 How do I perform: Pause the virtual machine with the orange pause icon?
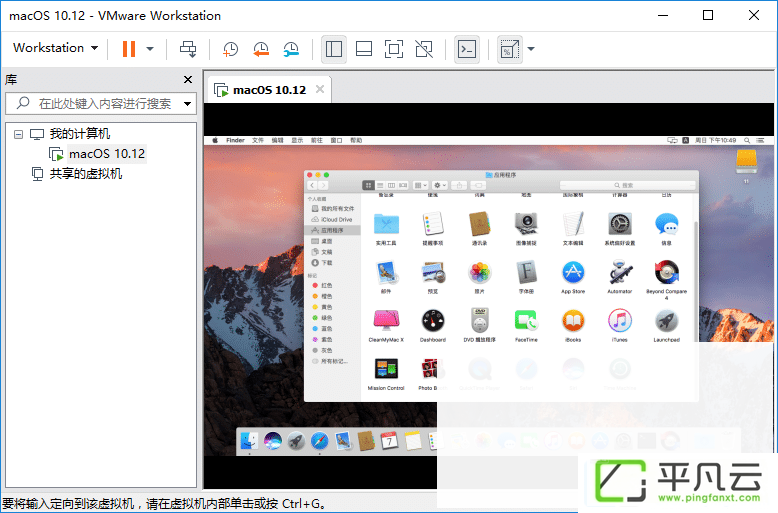pos(129,49)
